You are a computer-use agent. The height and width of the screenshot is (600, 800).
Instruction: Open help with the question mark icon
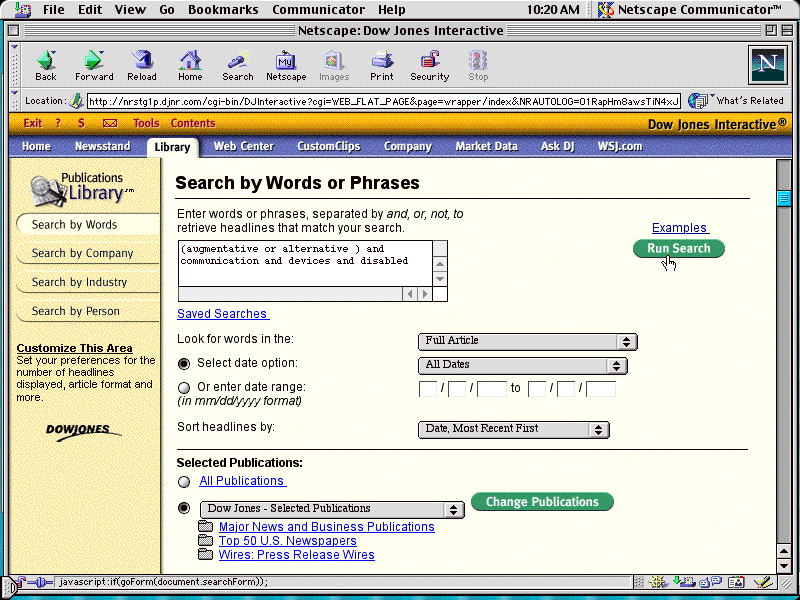pyautogui.click(x=58, y=123)
